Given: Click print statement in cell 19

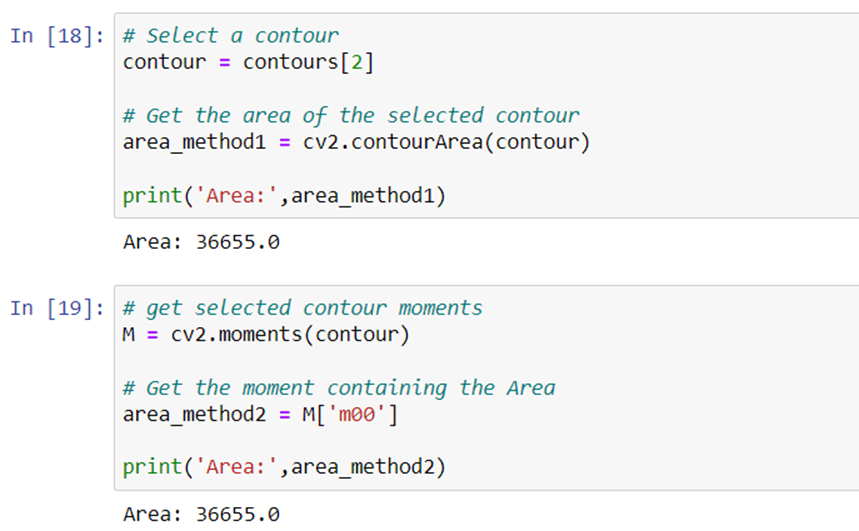Looking at the screenshot, I should point(284,467).
